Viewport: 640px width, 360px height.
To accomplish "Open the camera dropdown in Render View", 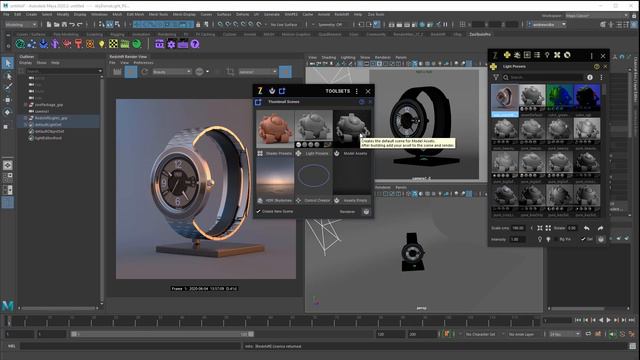I will click(258, 72).
